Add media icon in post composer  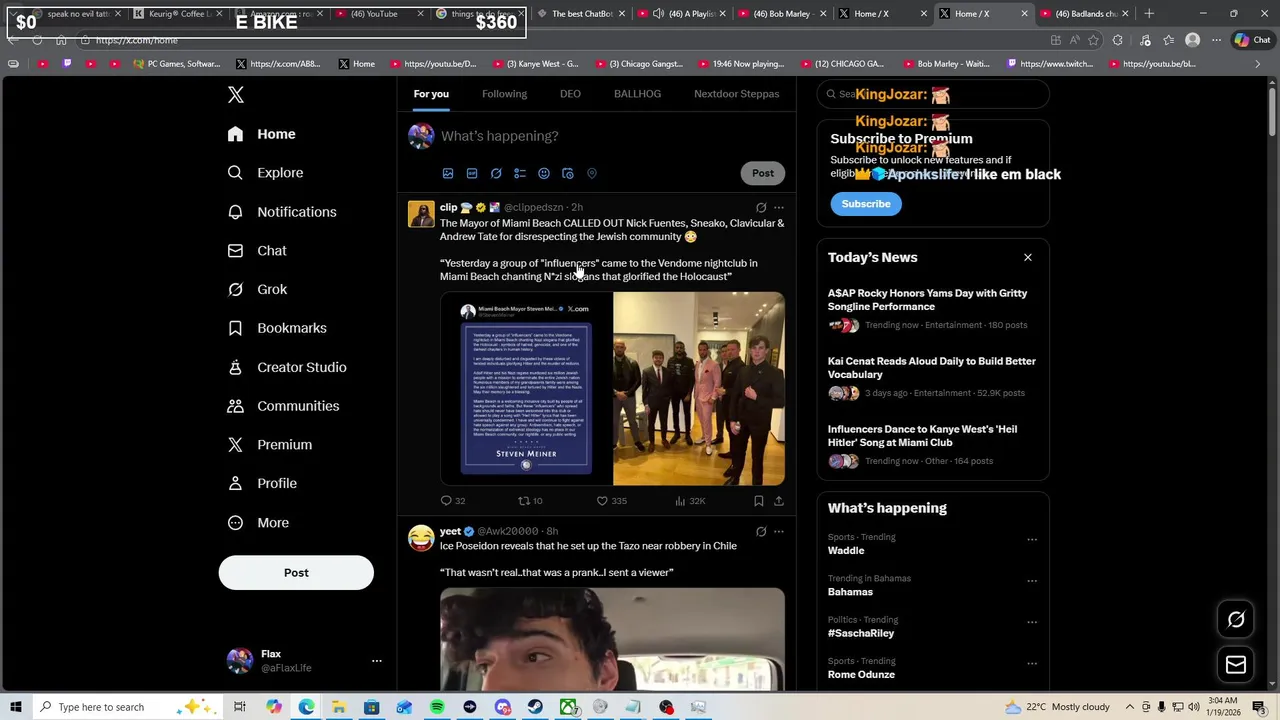[x=448, y=173]
